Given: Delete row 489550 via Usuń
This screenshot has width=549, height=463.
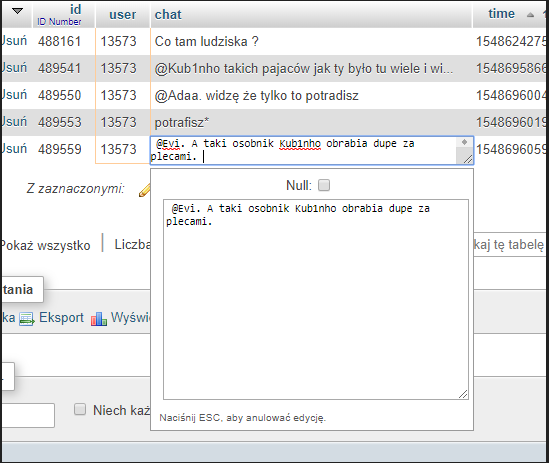Looking at the screenshot, I should coord(13,95).
